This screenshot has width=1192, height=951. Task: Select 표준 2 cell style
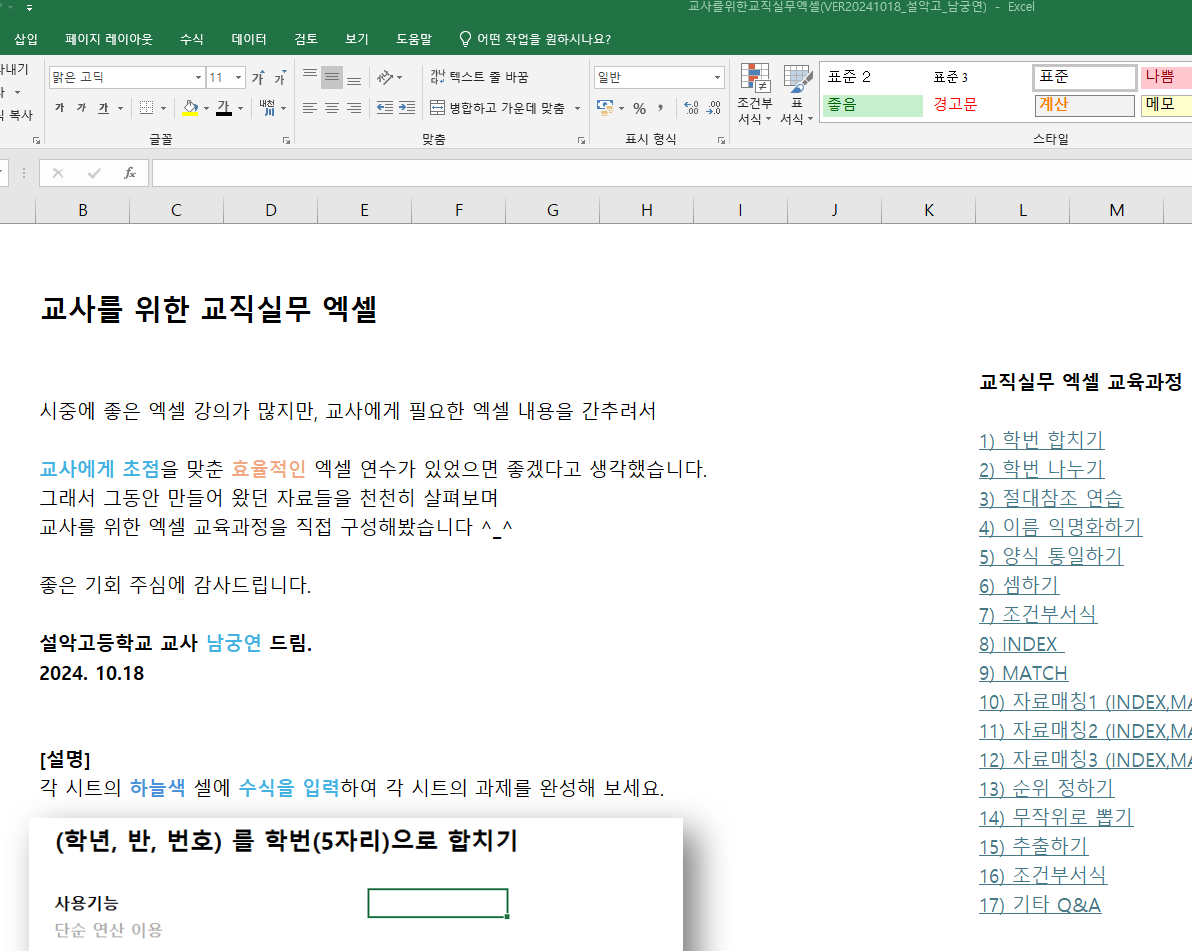coord(873,77)
